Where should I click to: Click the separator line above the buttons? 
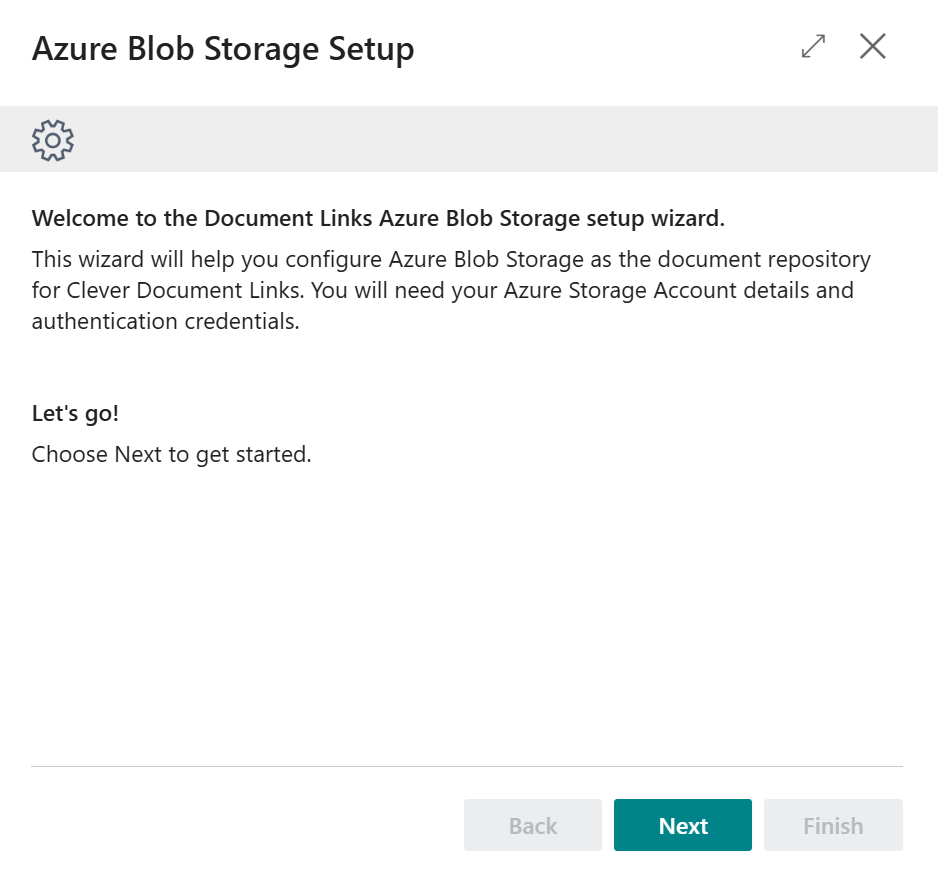tap(466, 766)
